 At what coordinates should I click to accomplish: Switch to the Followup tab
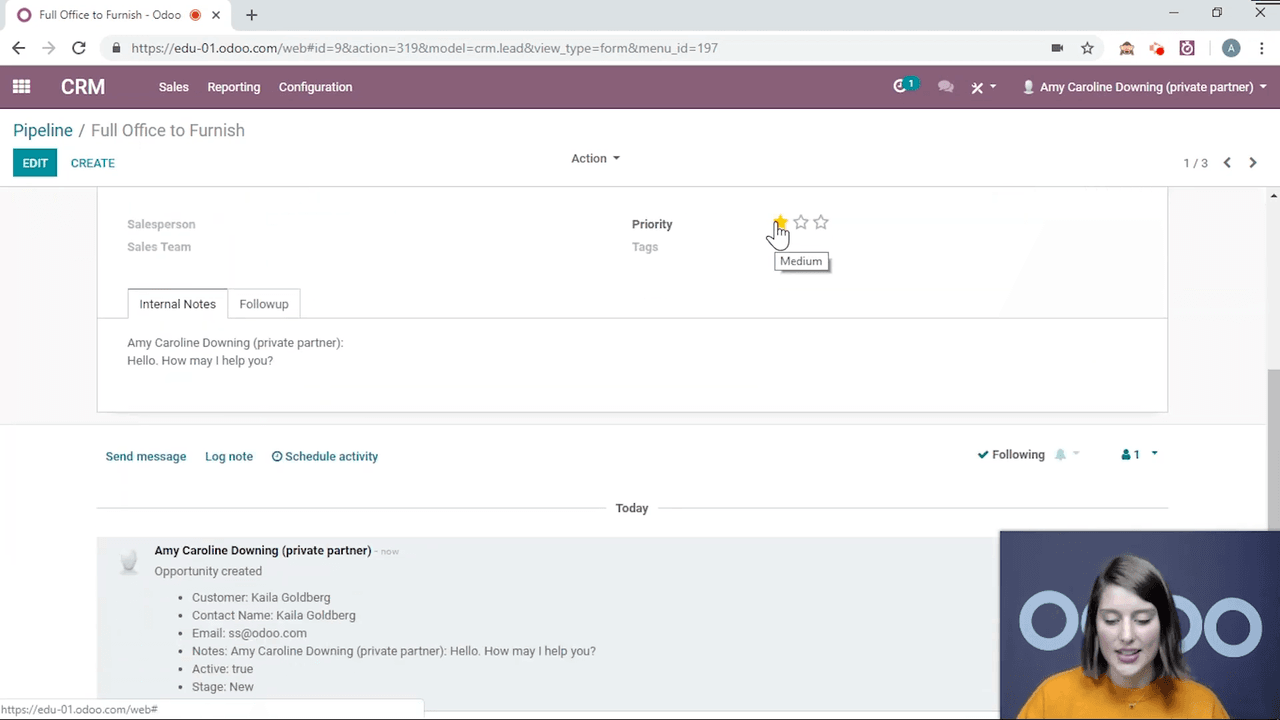click(x=263, y=304)
